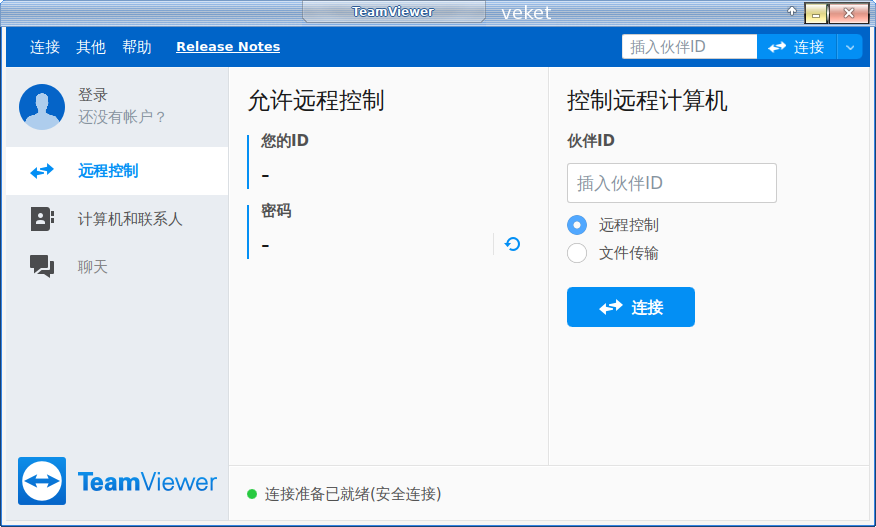Click the TeamViewer title bar tab

click(393, 12)
